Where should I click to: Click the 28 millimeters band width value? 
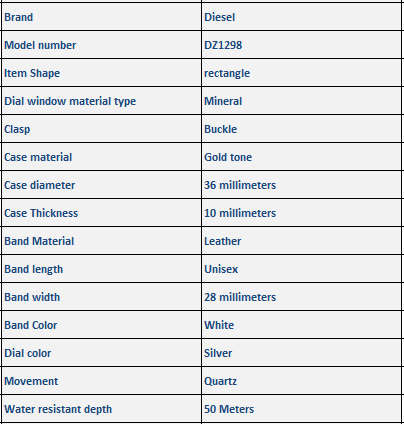tap(301, 297)
